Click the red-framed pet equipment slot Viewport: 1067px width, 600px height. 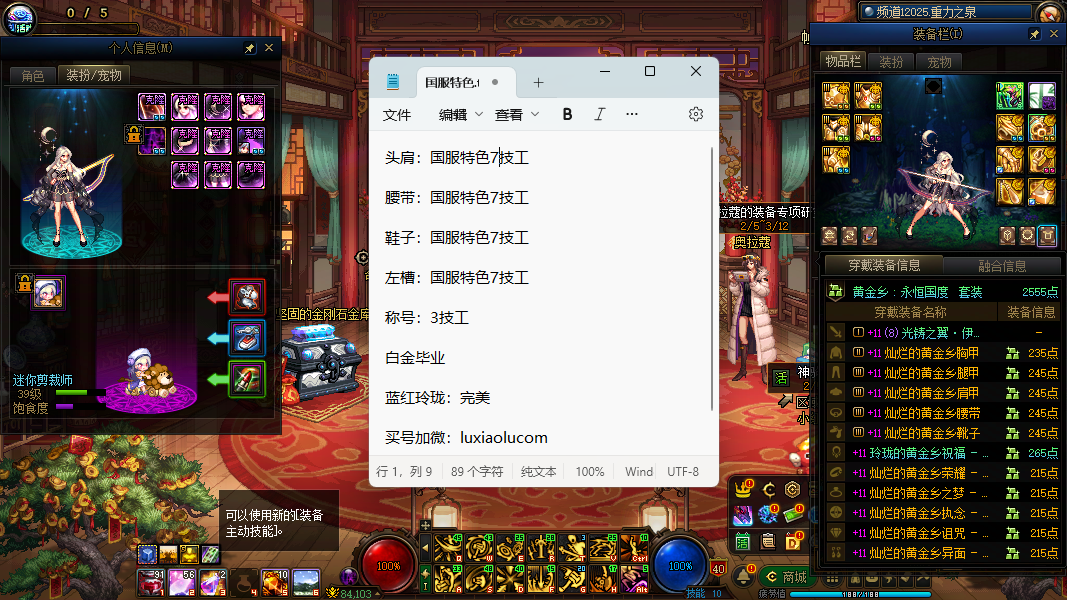(247, 296)
